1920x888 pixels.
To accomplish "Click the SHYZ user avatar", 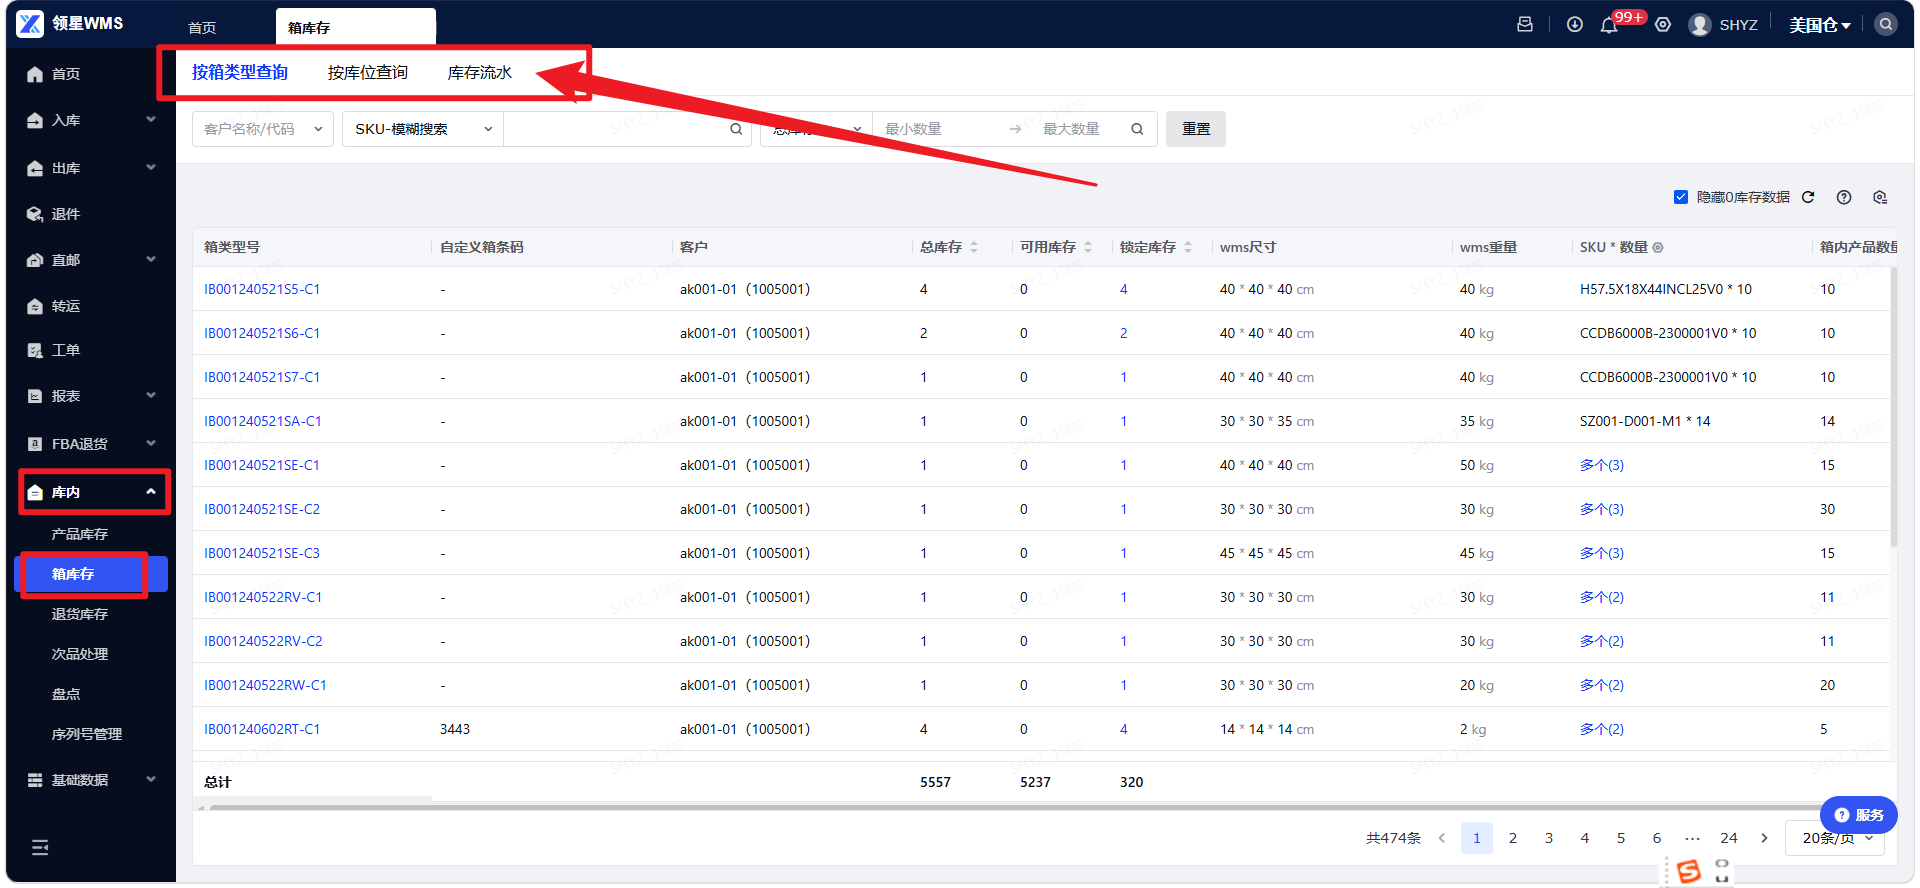I will pos(1700,24).
